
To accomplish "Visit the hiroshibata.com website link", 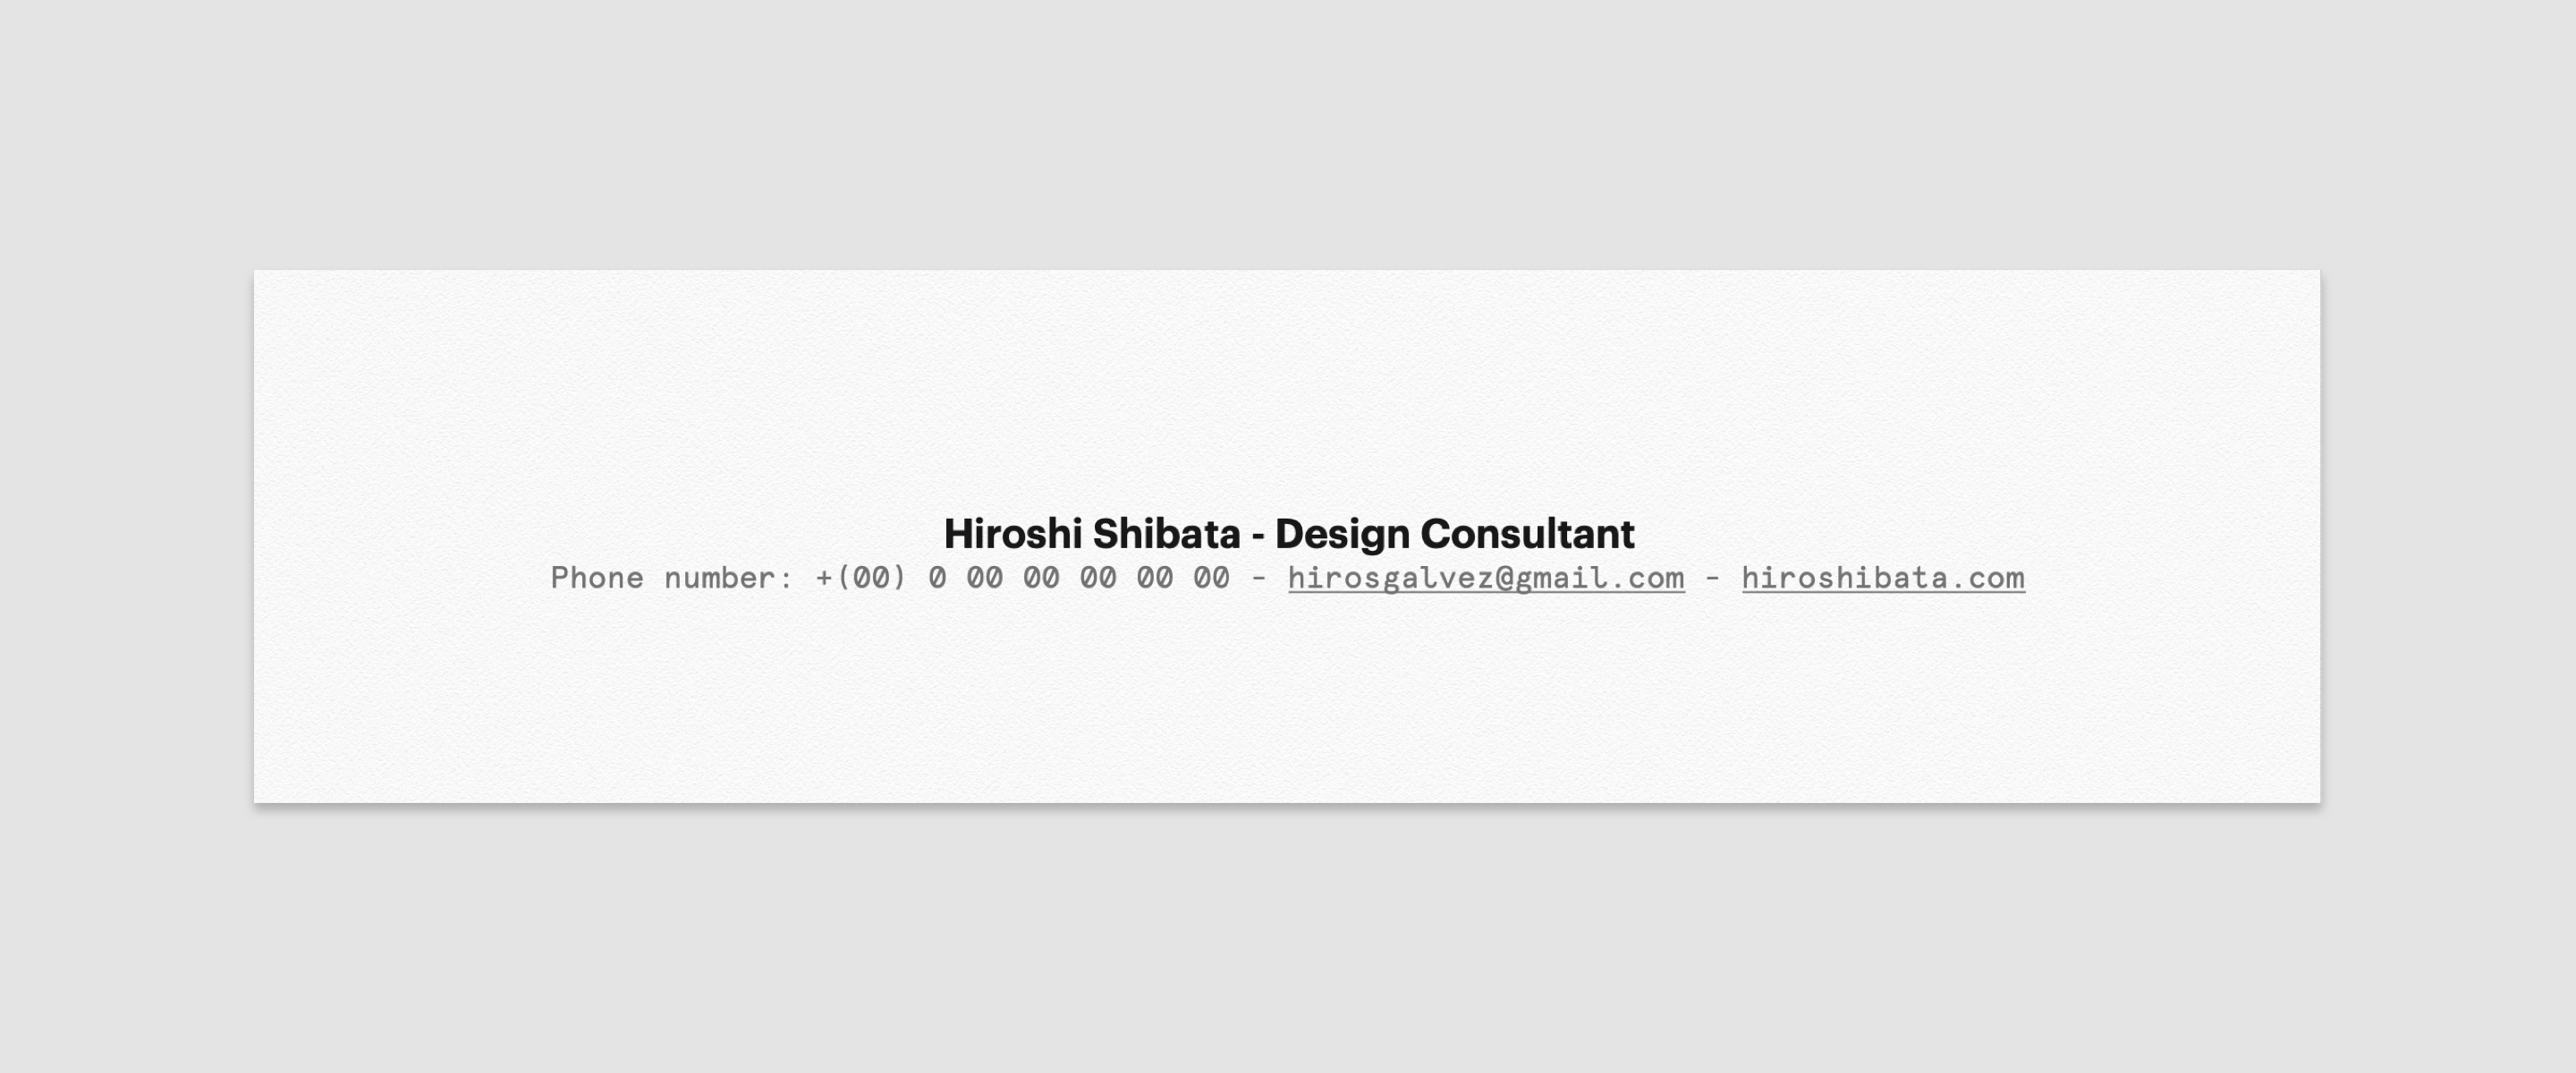I will click(x=1883, y=578).
